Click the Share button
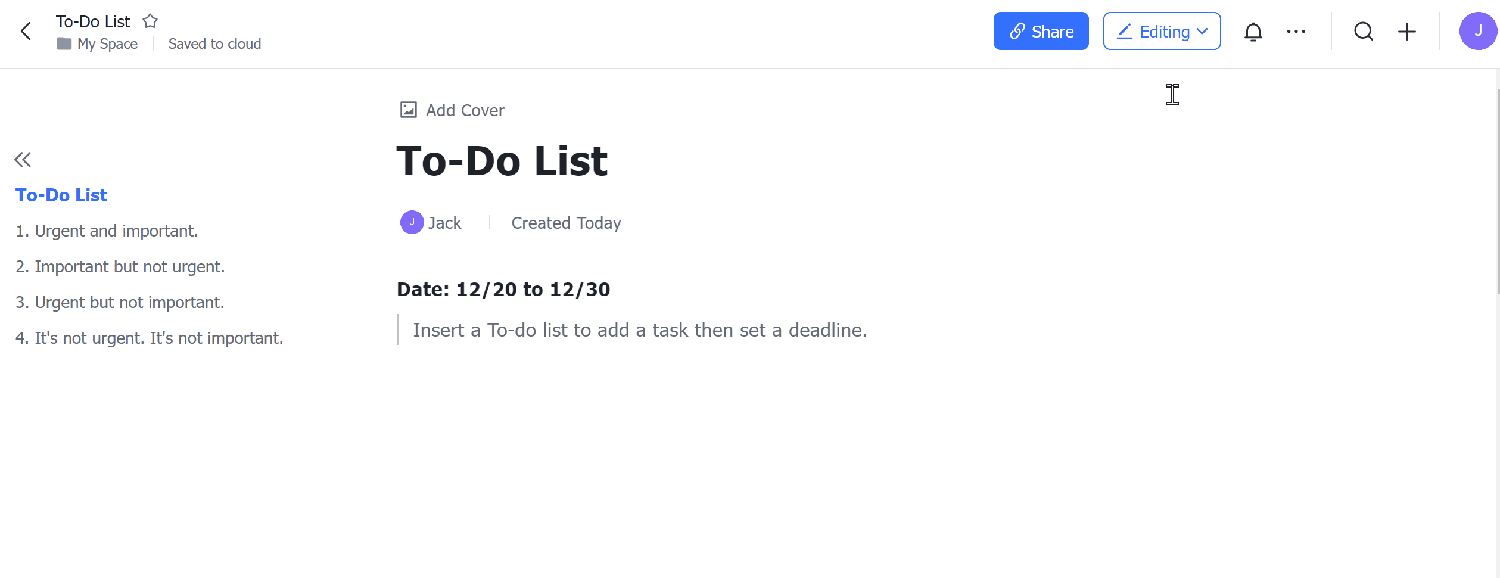Screen dimensions: 1500x578 (x=1040, y=32)
